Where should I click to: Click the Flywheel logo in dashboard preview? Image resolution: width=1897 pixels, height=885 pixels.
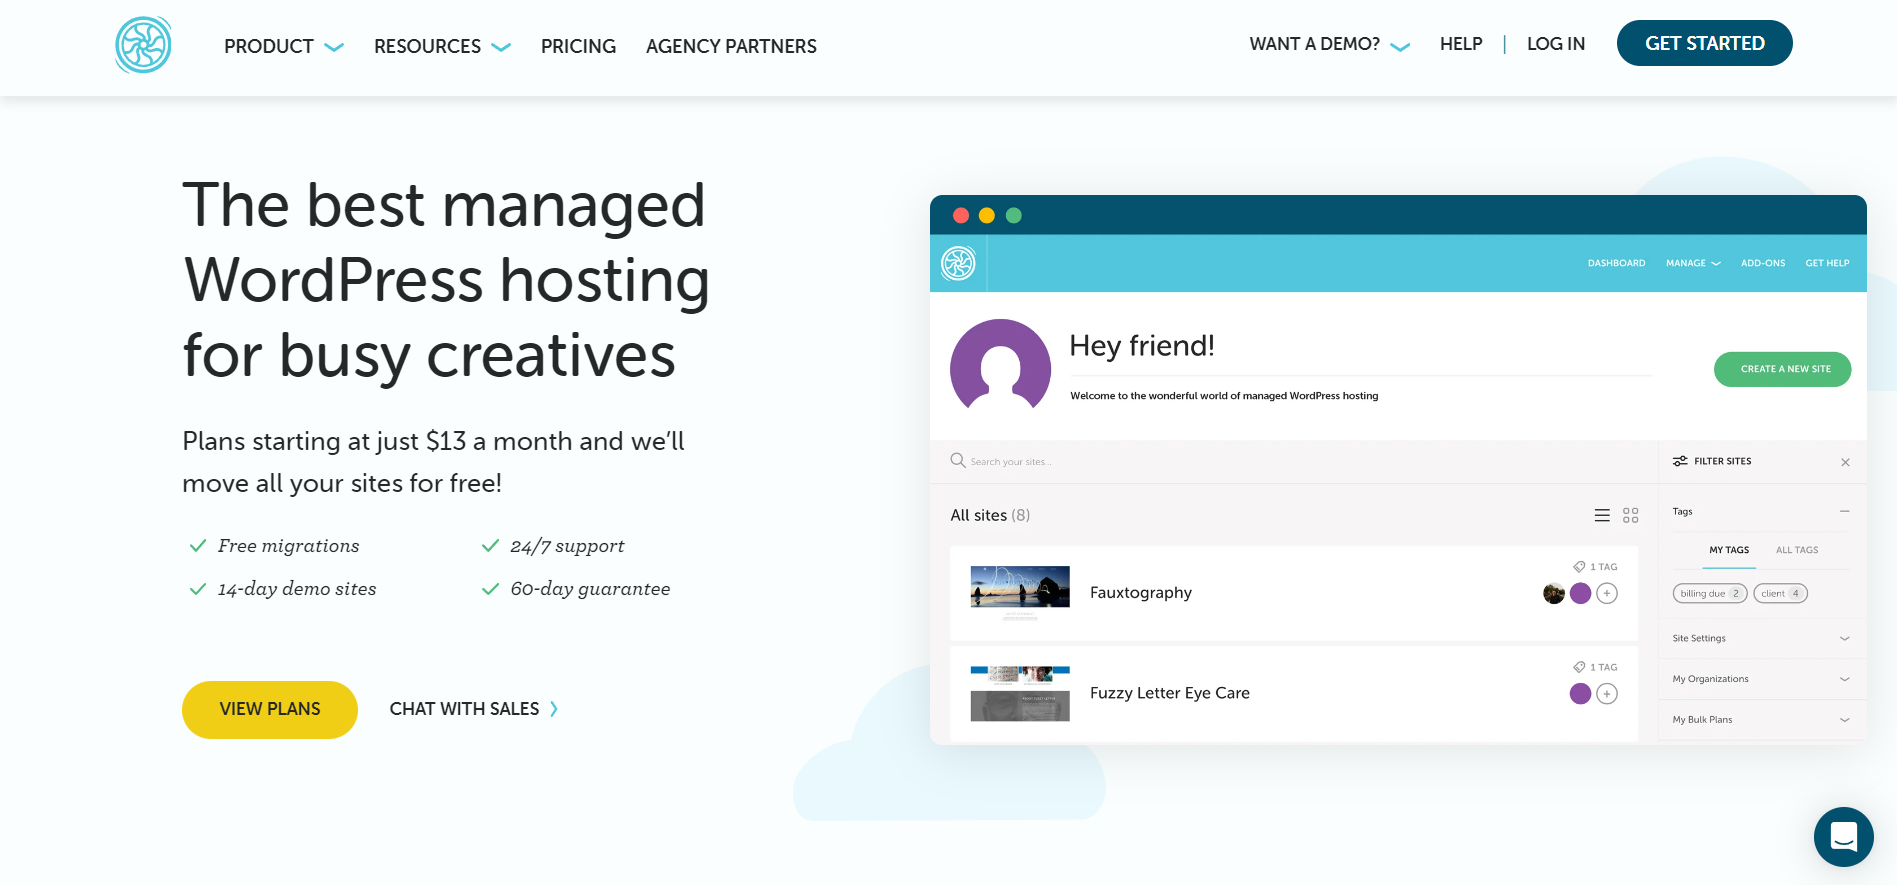point(958,263)
